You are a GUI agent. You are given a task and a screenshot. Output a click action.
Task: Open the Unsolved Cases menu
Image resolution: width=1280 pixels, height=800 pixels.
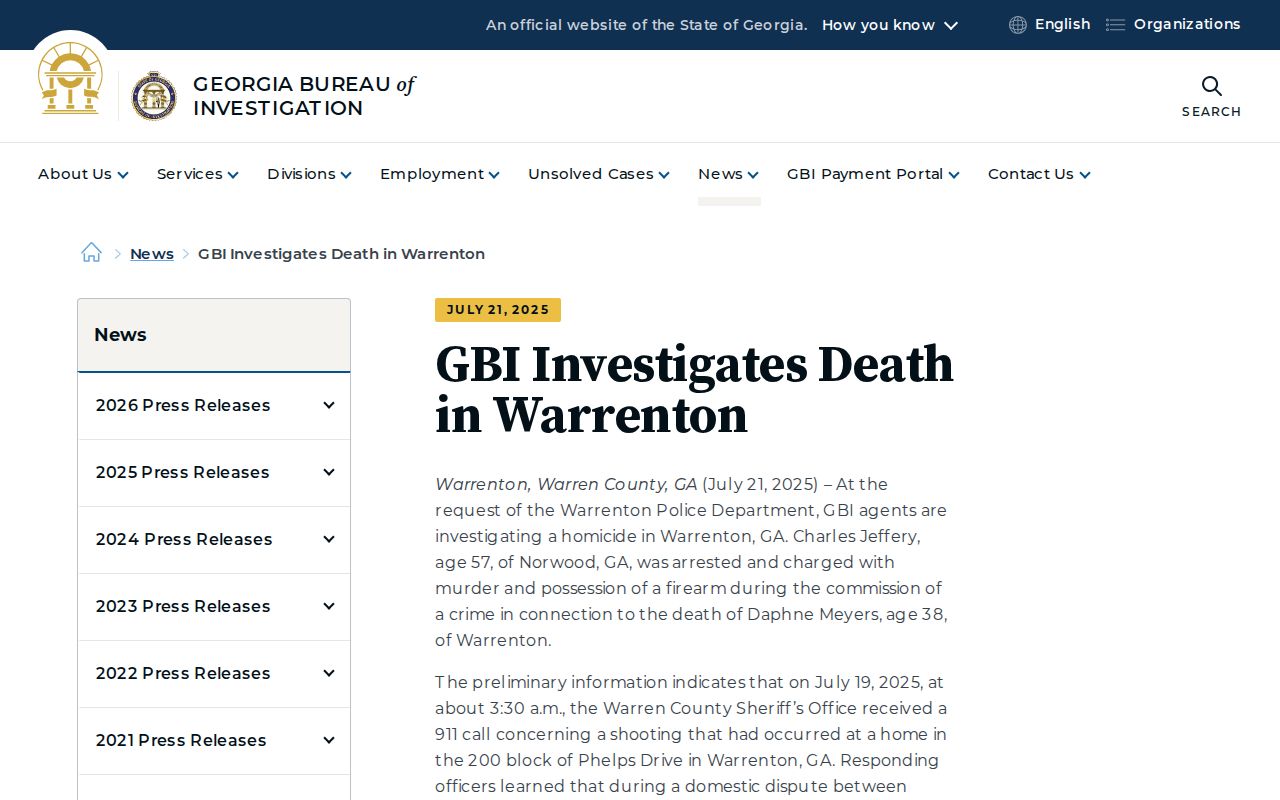(599, 174)
